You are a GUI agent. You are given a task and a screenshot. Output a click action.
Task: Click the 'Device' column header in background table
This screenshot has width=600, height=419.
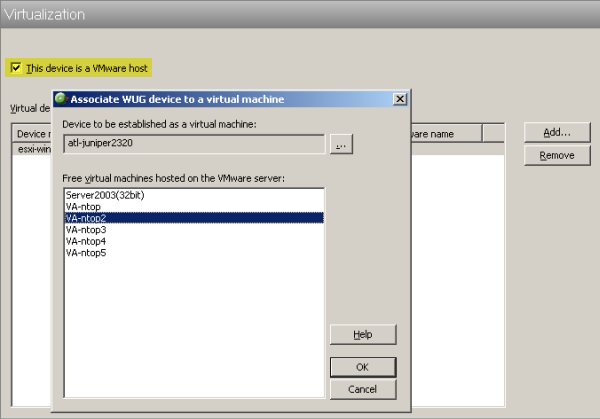click(x=32, y=134)
